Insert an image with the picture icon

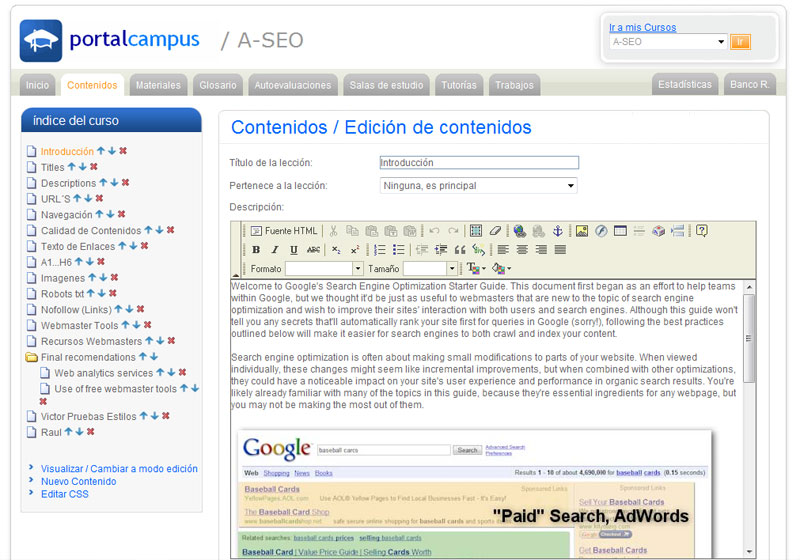[582, 231]
